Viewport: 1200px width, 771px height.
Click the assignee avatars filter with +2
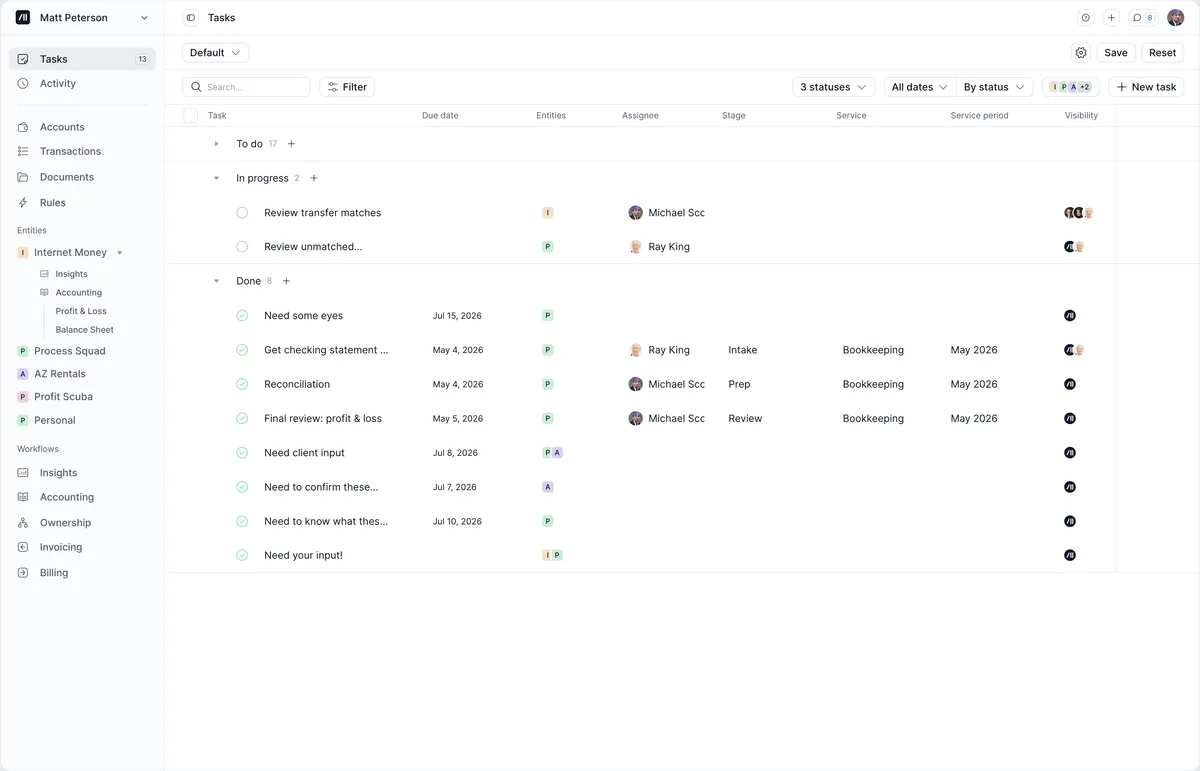[x=1071, y=87]
